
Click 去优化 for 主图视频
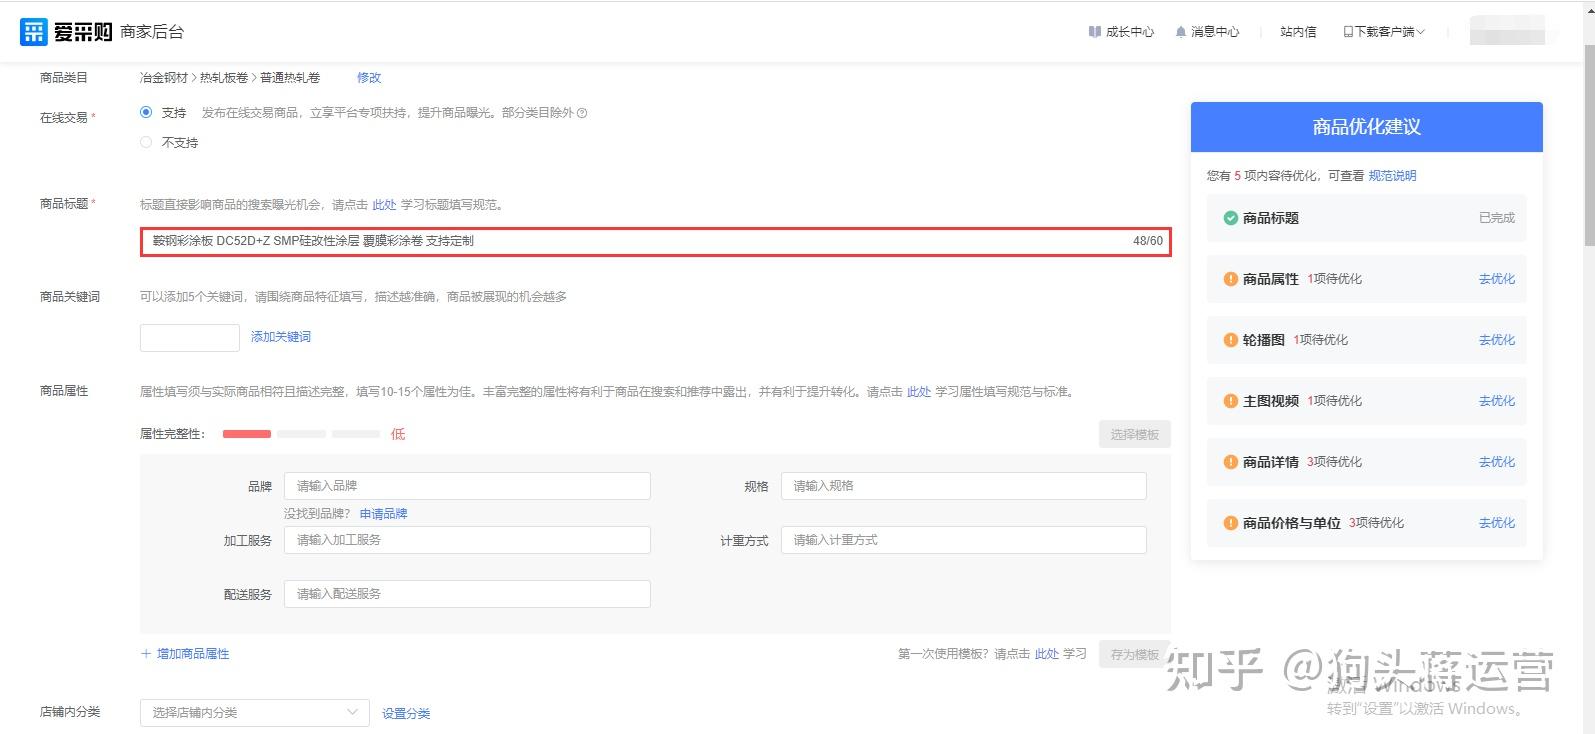click(x=1497, y=401)
